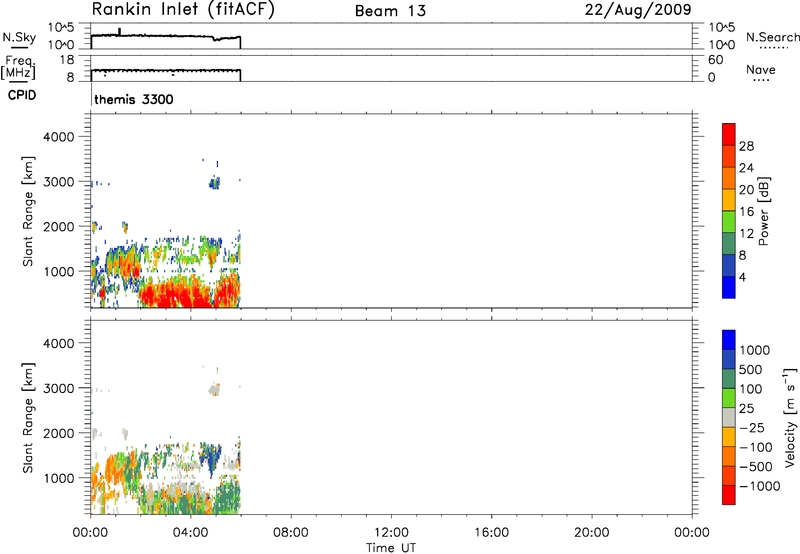Click the 'N.Search' legend label
This screenshot has width=800, height=554.
(x=772, y=37)
